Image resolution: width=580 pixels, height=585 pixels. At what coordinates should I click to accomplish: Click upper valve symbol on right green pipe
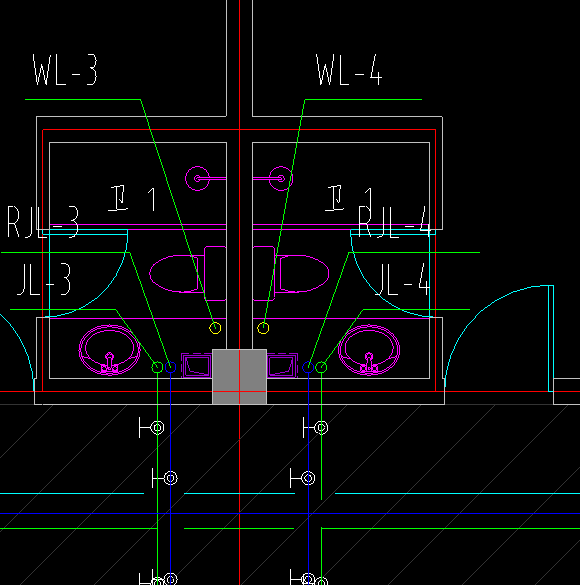tap(316, 428)
